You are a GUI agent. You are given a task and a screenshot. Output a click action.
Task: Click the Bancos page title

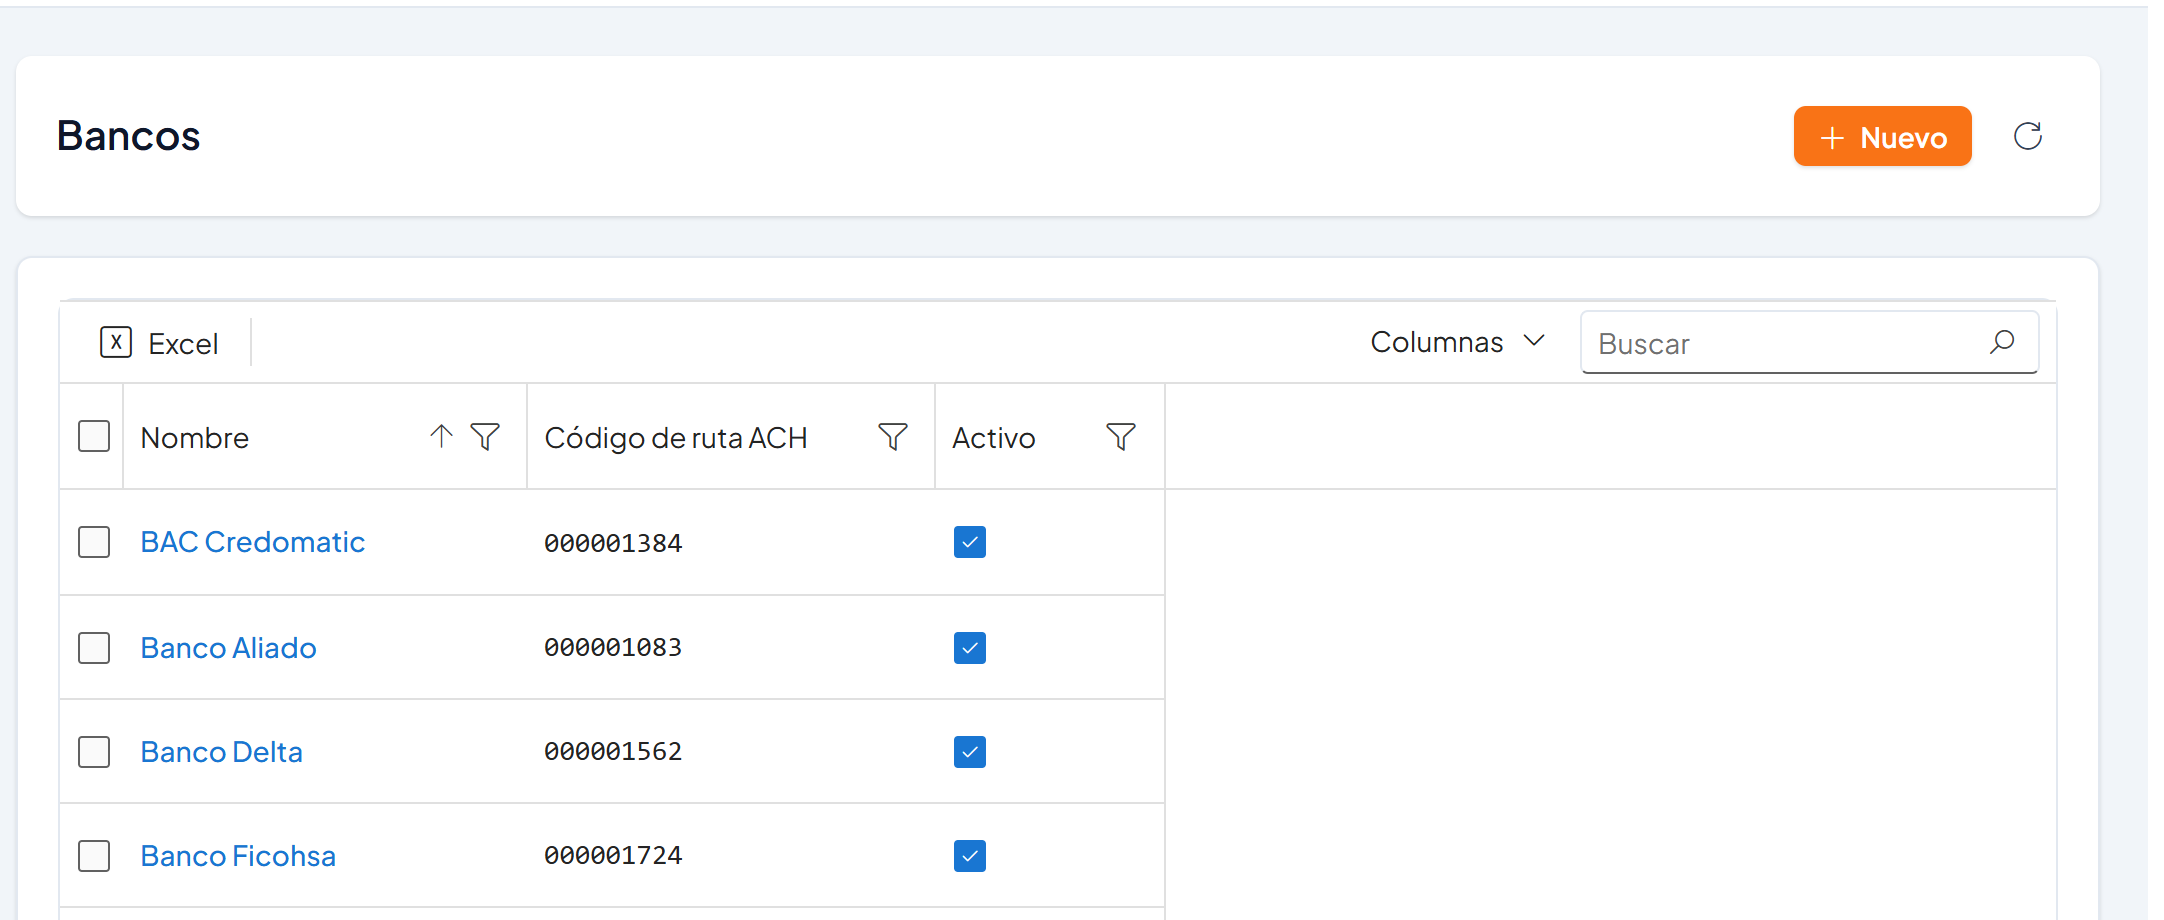(x=128, y=136)
